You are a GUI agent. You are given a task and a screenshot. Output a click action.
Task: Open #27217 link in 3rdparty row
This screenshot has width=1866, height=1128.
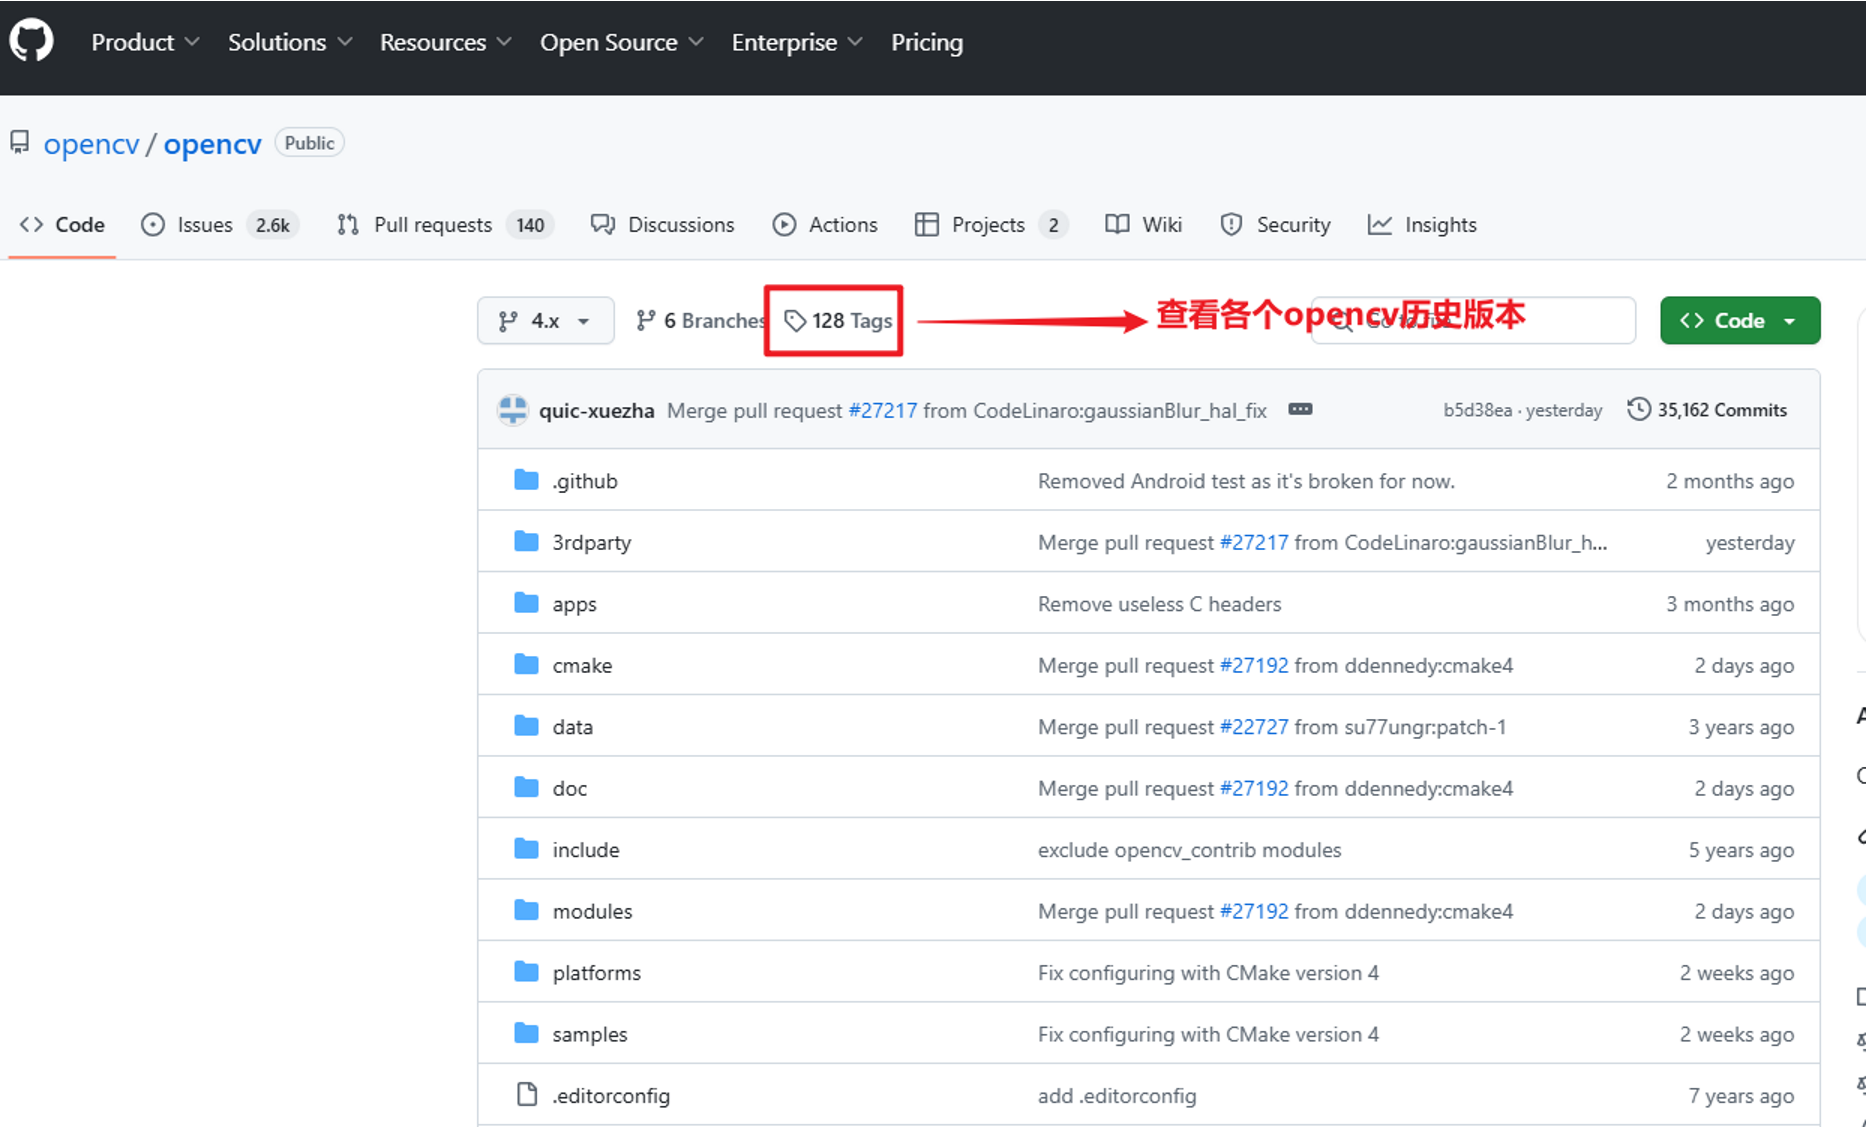click(1254, 543)
